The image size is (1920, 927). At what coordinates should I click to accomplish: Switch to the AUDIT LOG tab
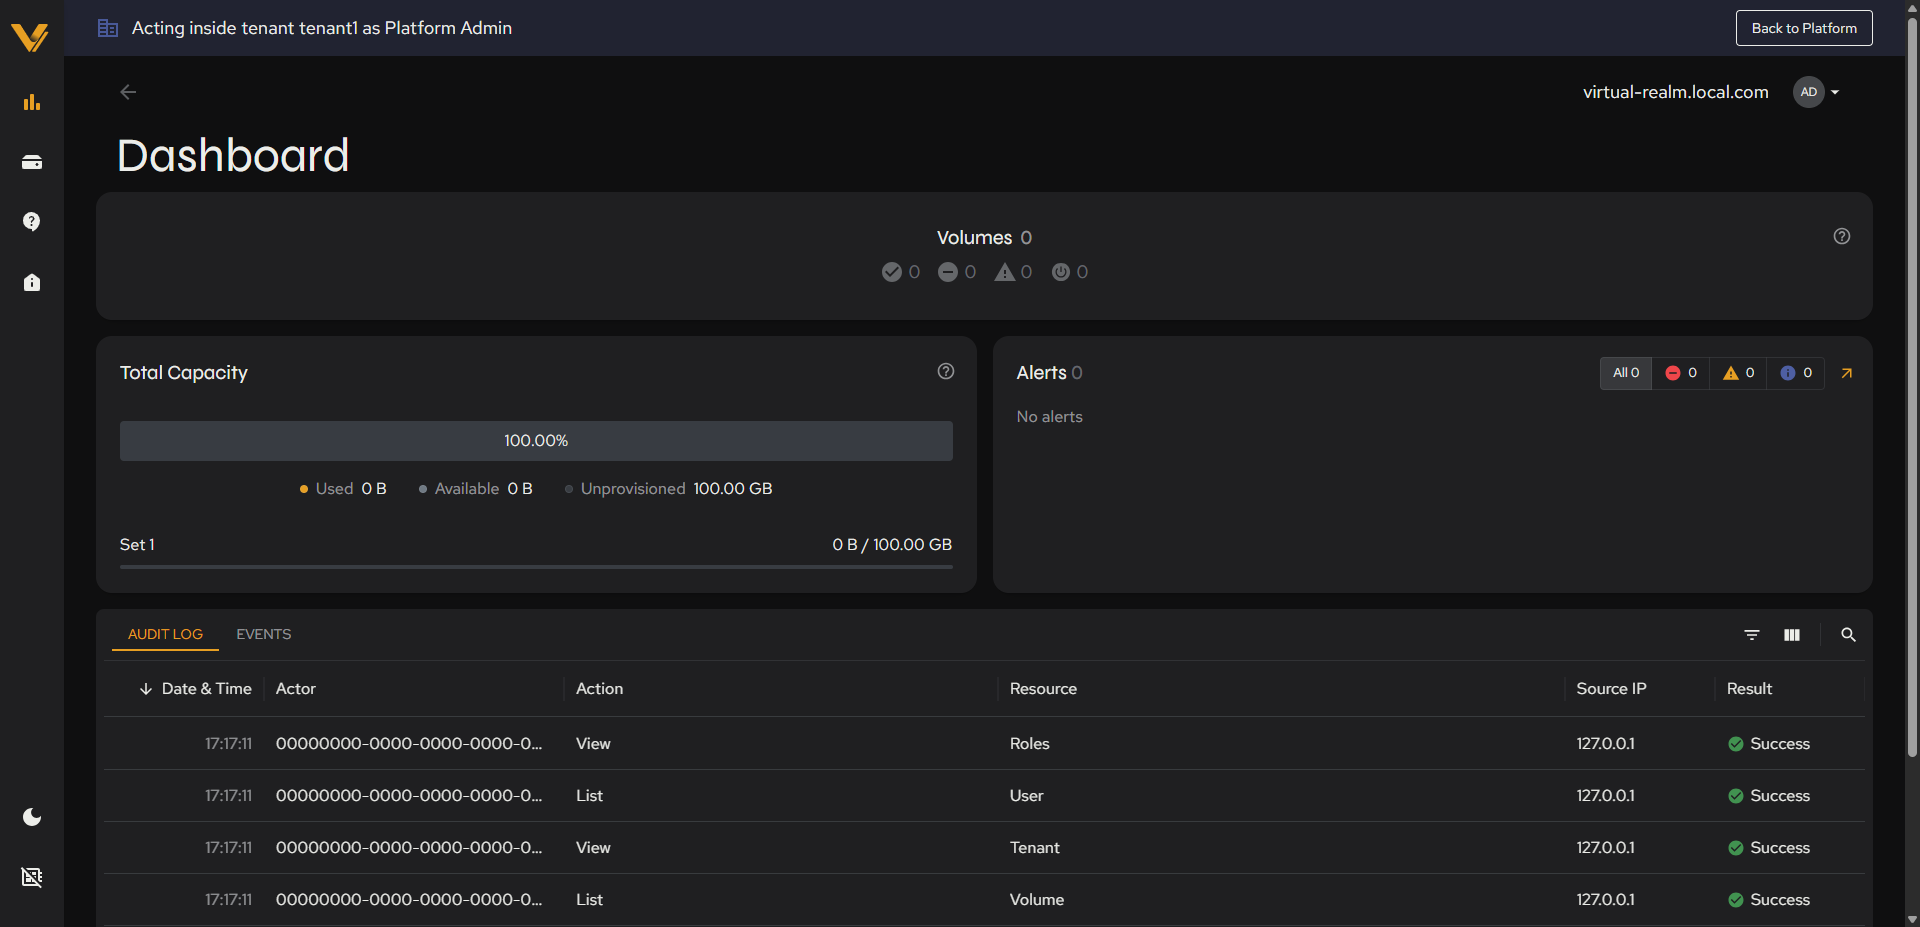coord(165,634)
